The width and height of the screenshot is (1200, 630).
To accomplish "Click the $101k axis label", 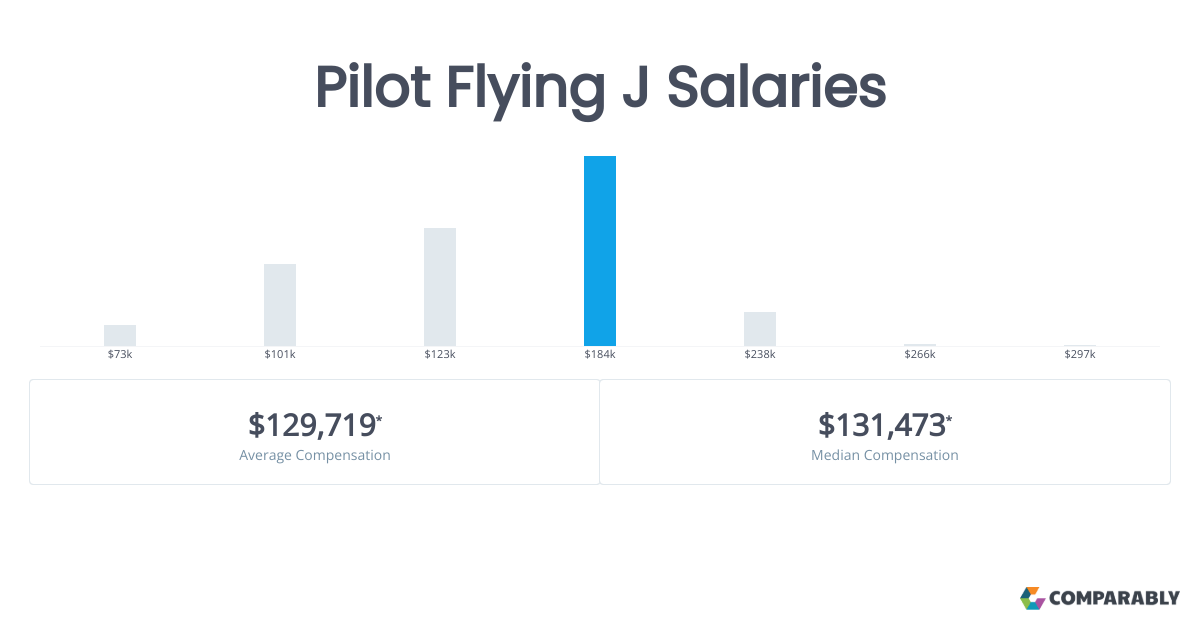I will pyautogui.click(x=280, y=355).
